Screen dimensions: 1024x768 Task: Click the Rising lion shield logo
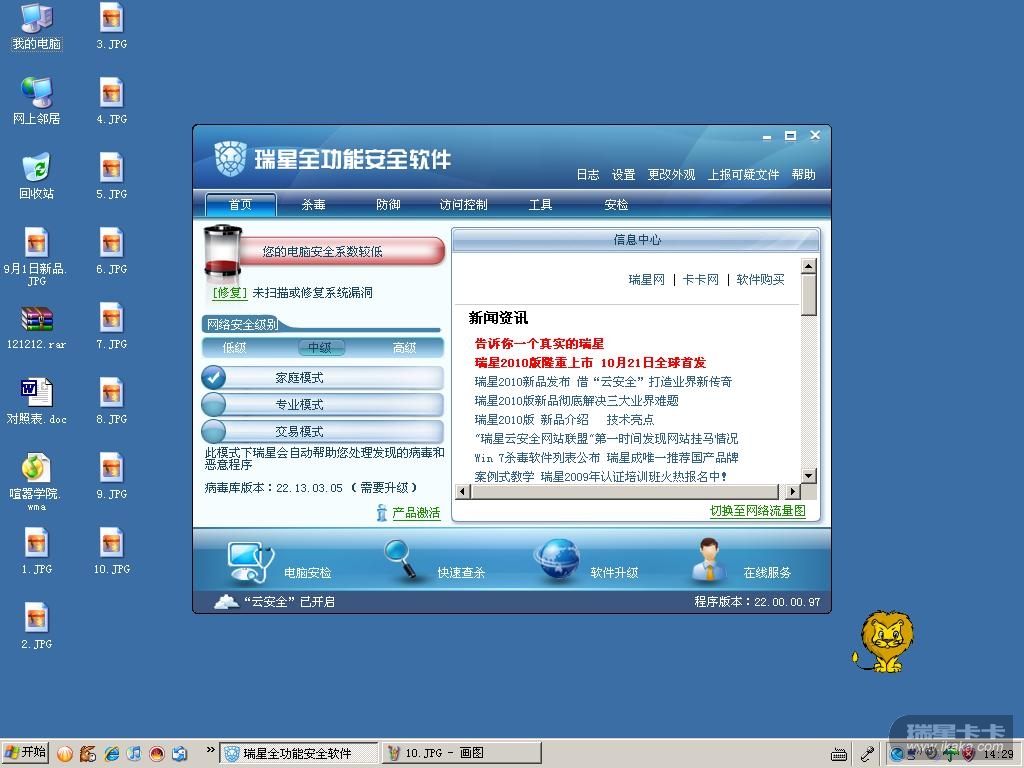230,159
